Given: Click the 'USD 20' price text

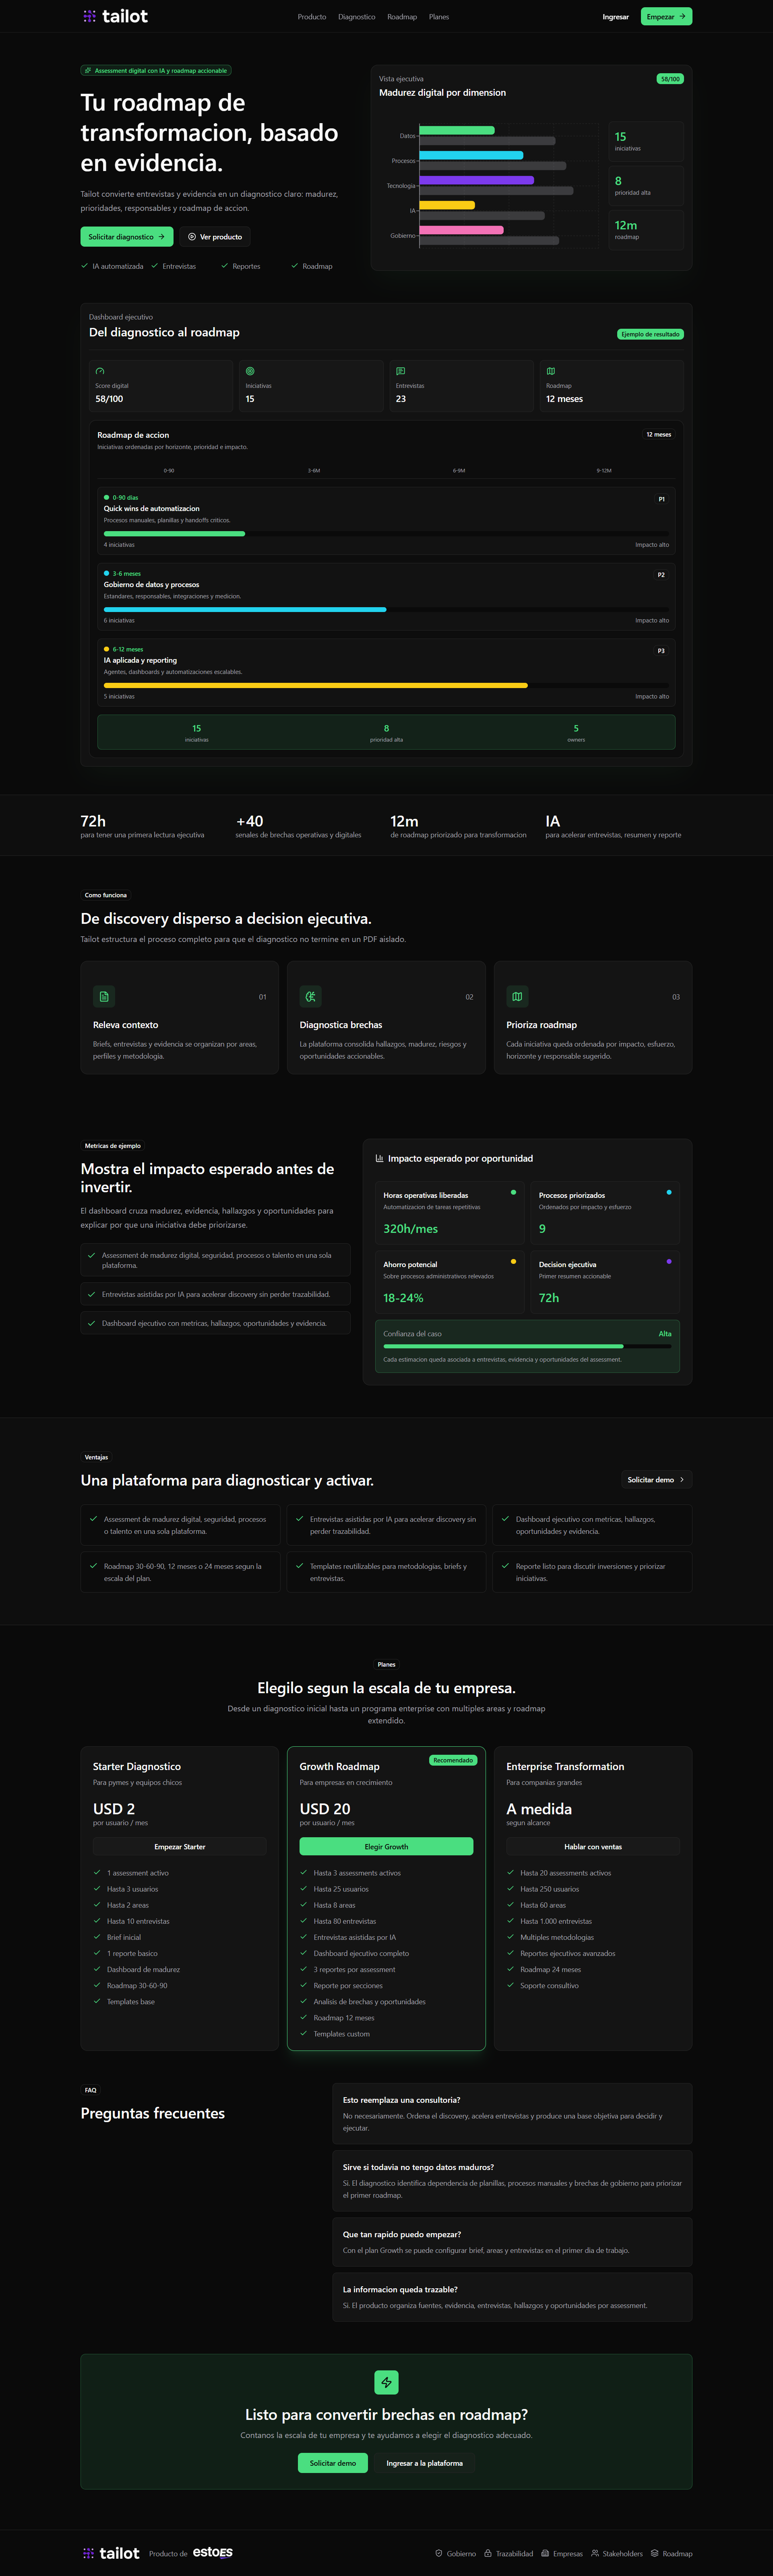Looking at the screenshot, I should [325, 1809].
